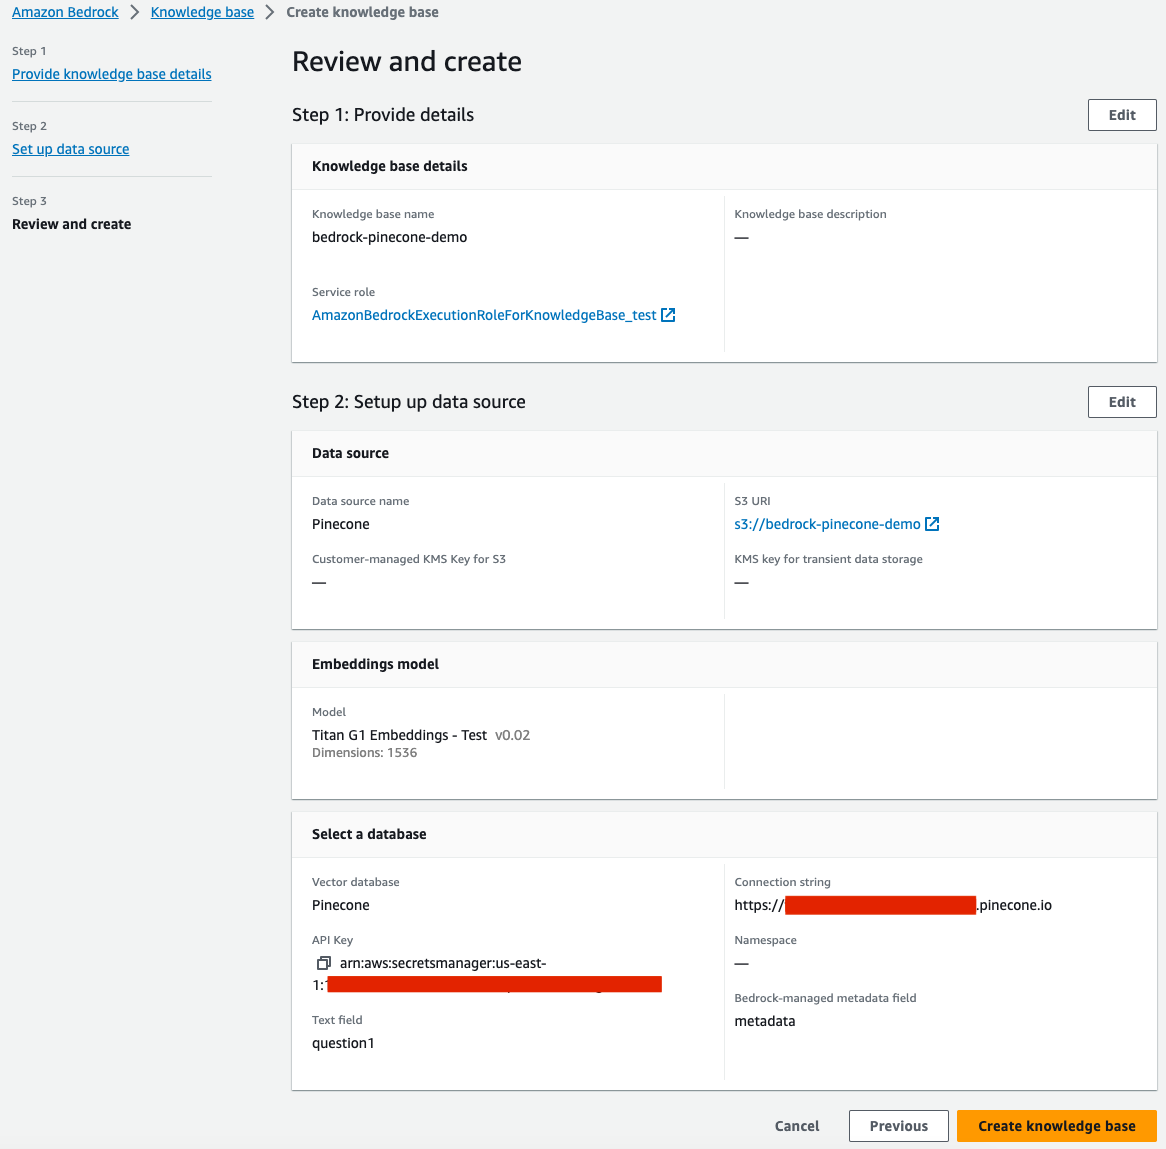Screen dimensions: 1166x1149
Task: Edit Step 2 data source setup
Action: [x=1121, y=402]
